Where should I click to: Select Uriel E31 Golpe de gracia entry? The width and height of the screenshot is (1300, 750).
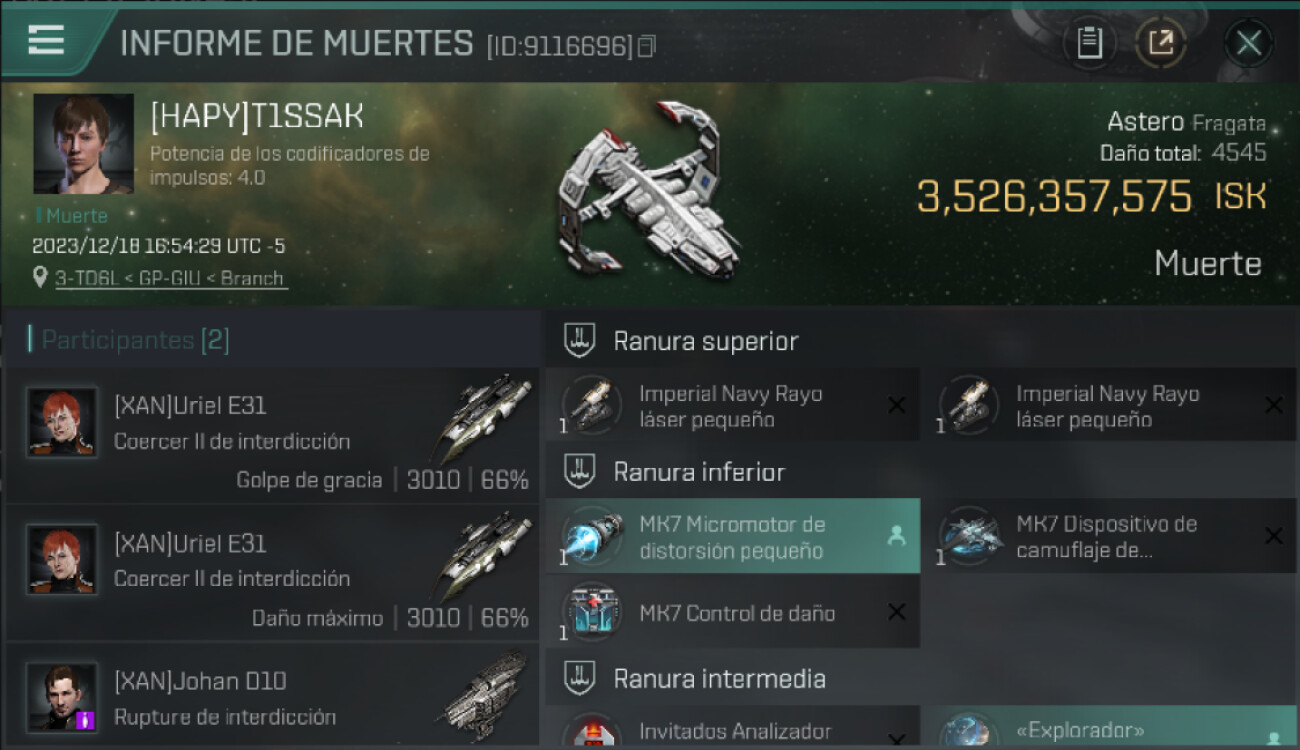pos(272,435)
